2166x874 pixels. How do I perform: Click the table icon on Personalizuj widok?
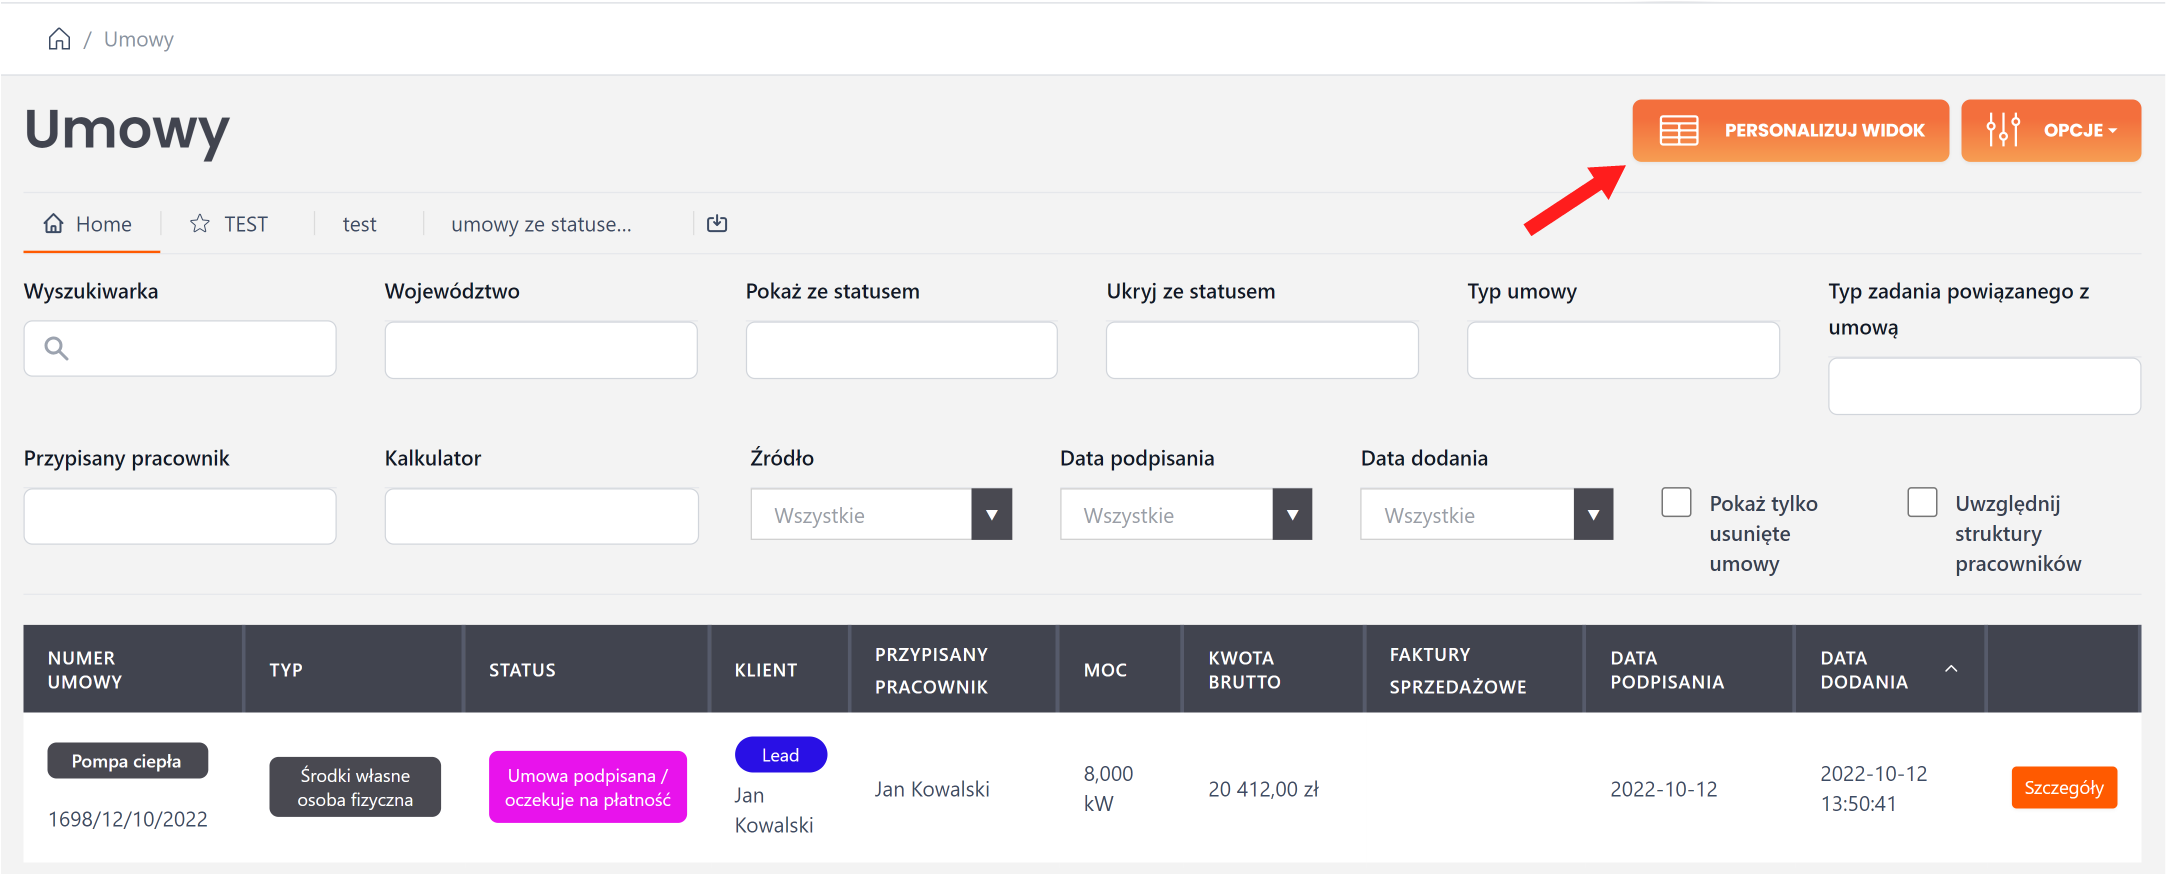1679,131
